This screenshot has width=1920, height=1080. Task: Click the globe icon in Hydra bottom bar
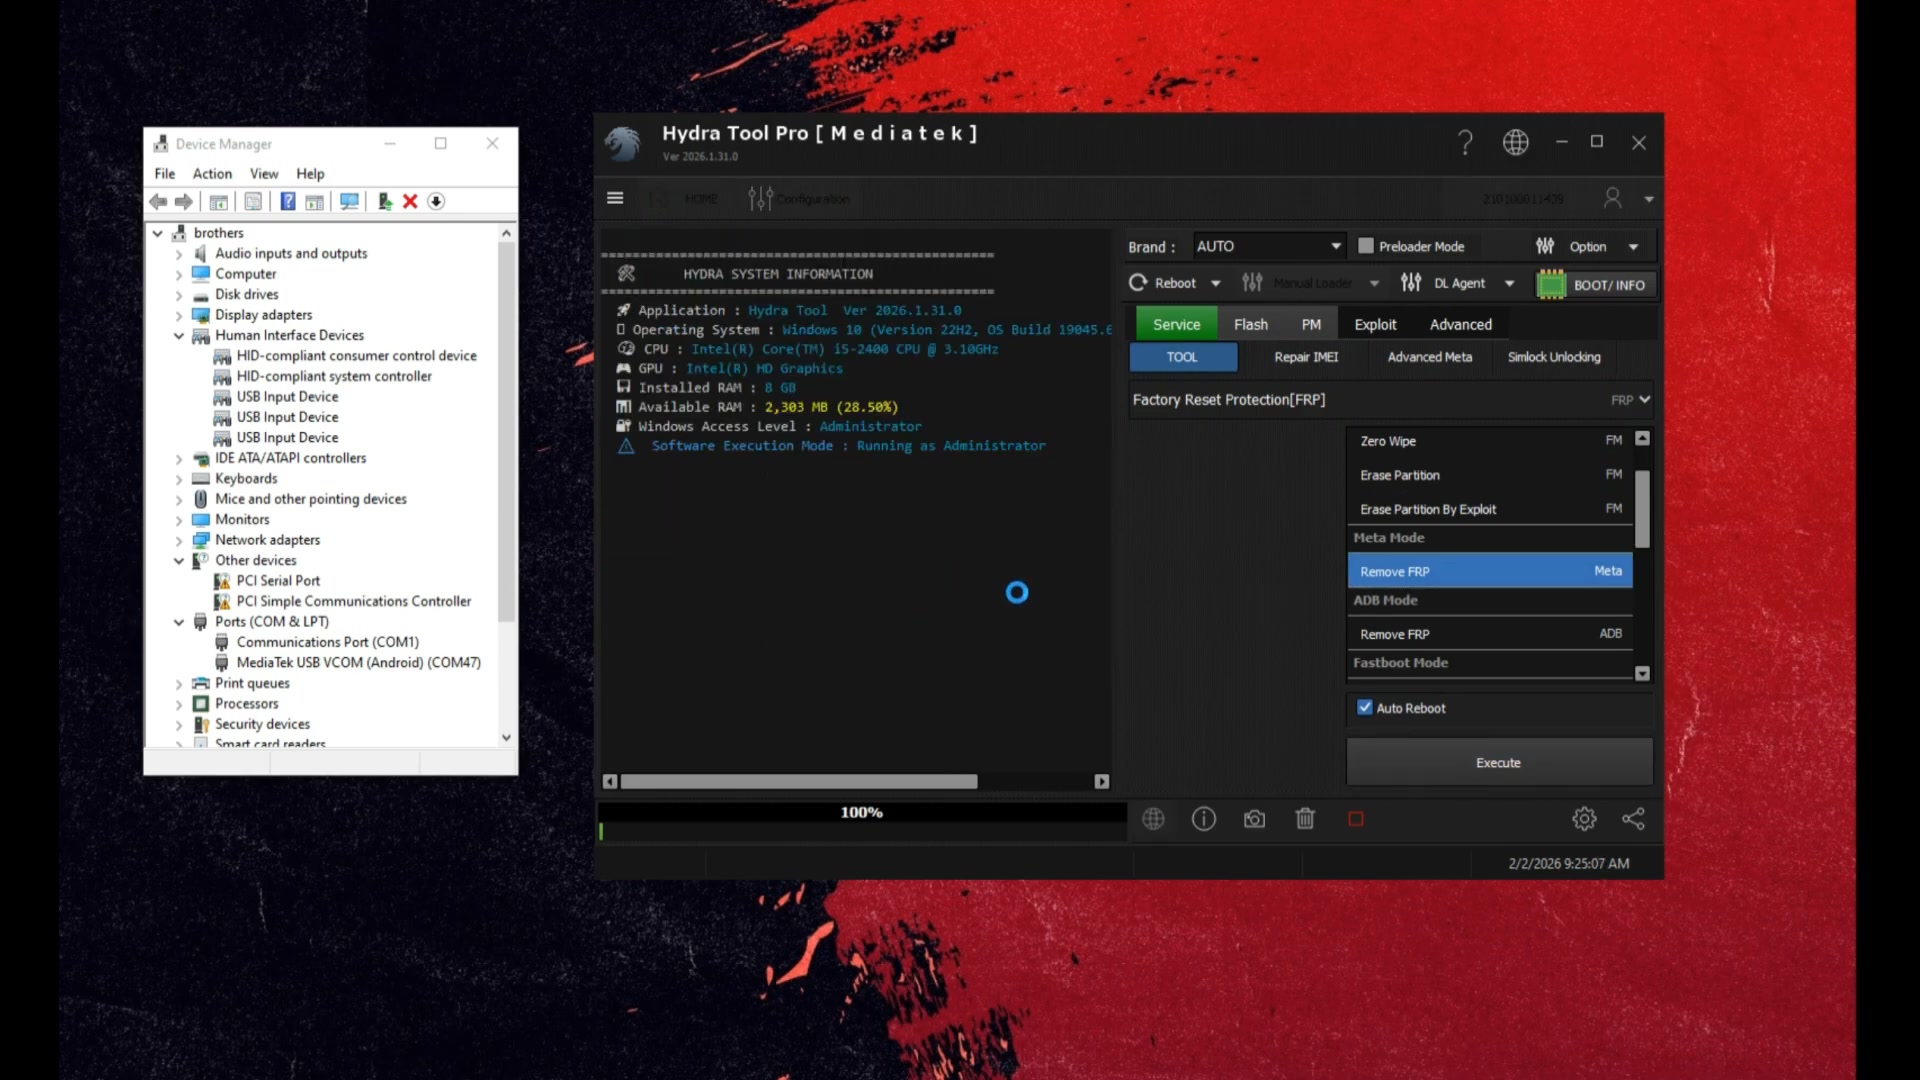[x=1153, y=819]
